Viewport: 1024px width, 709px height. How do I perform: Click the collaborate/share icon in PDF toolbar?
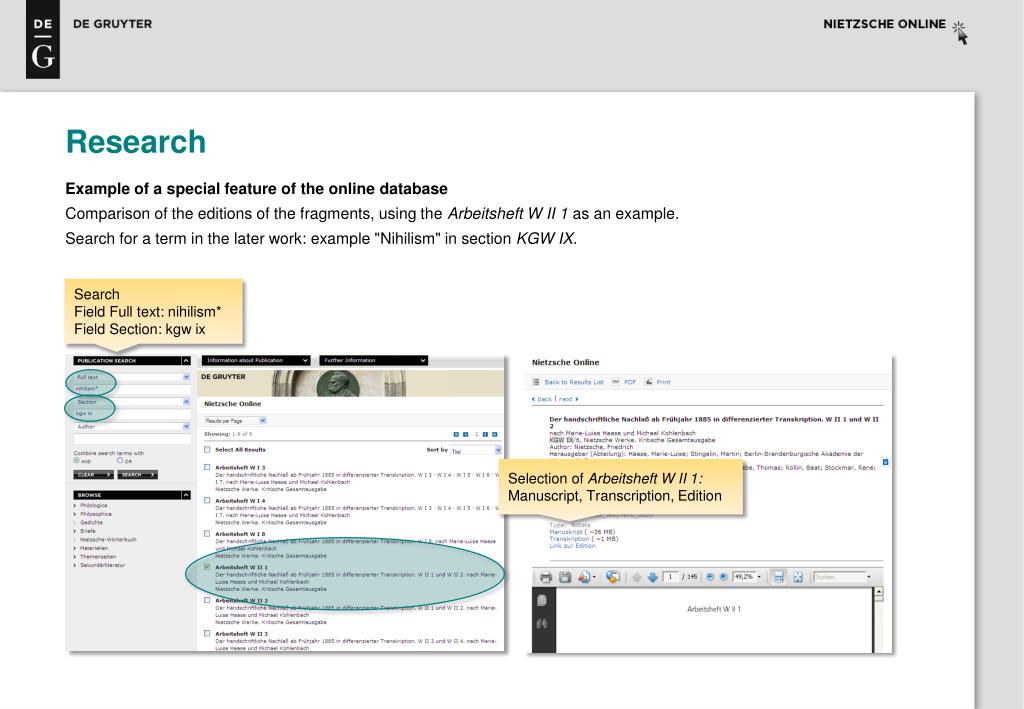[x=613, y=577]
